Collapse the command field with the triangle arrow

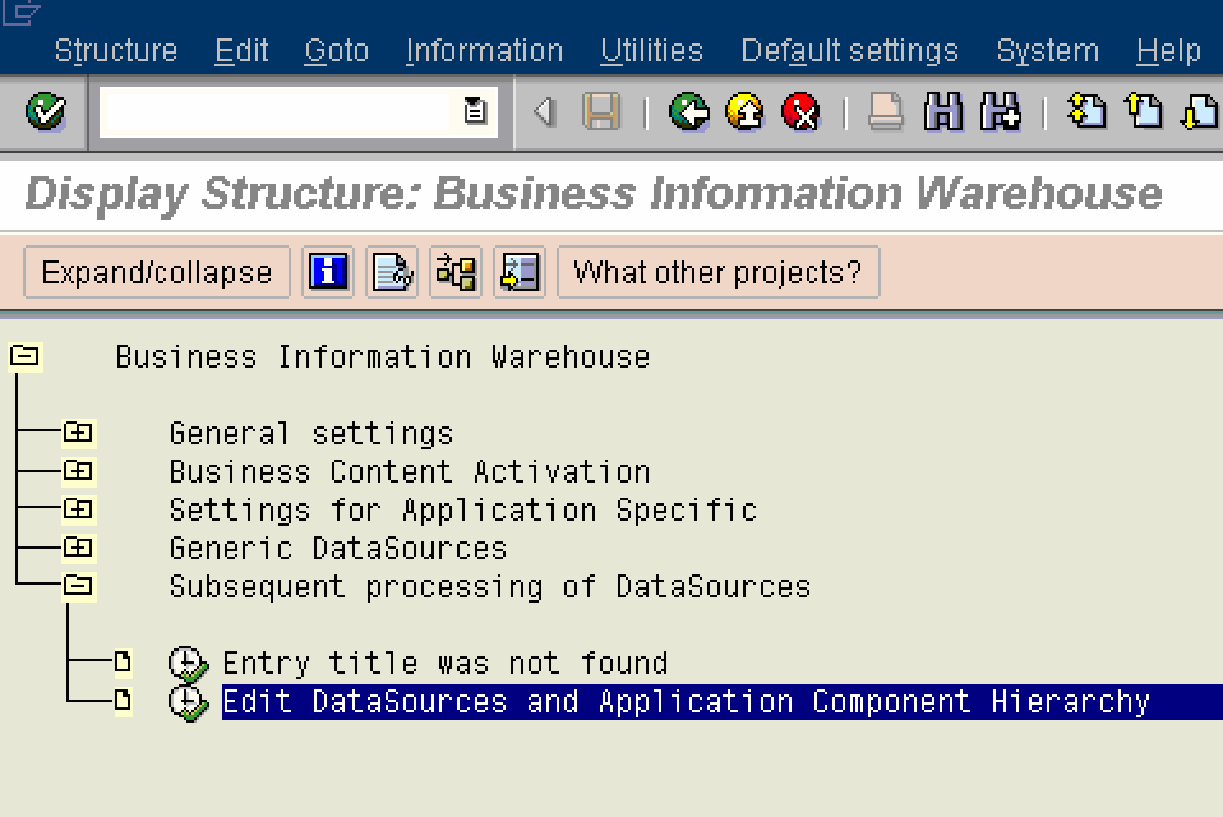pos(543,112)
